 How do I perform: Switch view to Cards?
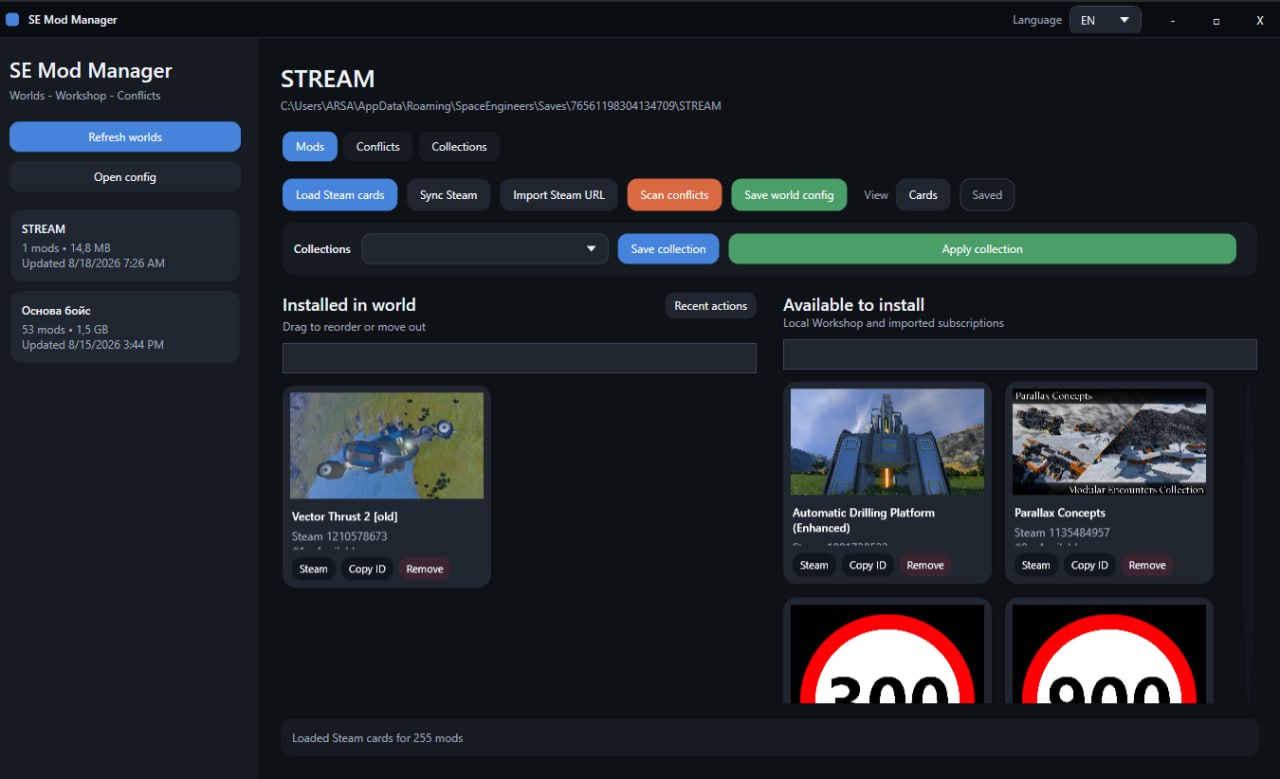(x=923, y=195)
